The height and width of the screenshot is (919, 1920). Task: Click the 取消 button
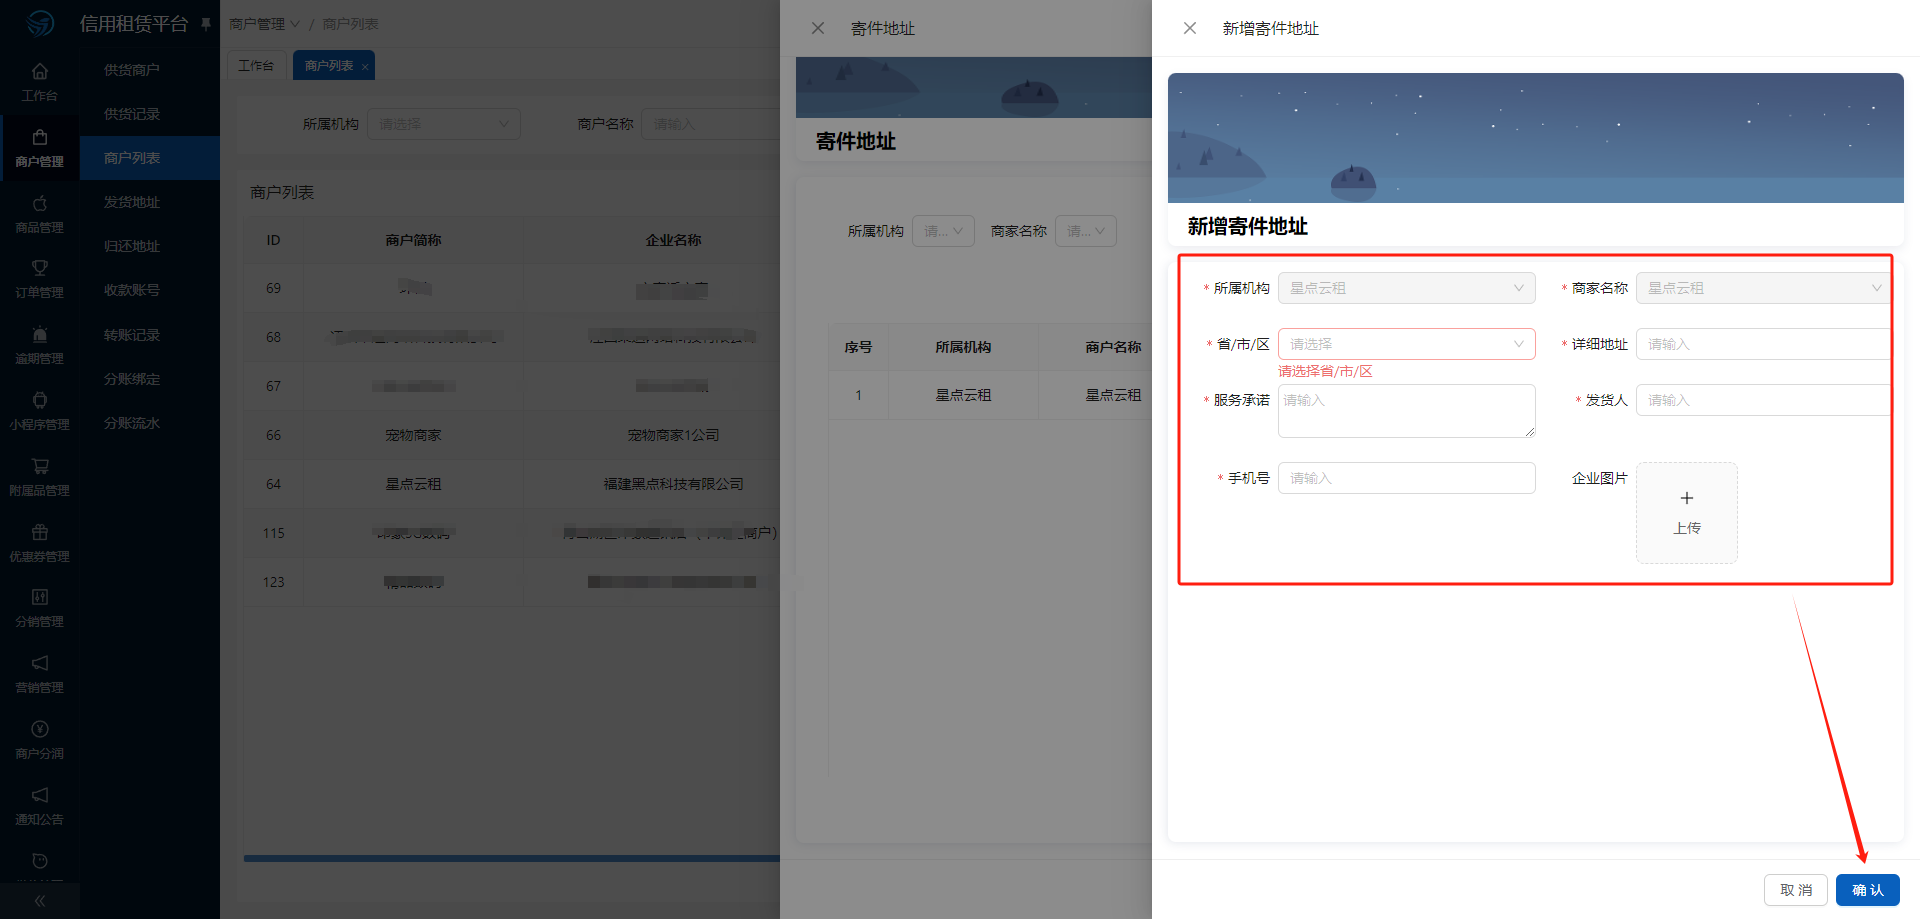coord(1796,890)
